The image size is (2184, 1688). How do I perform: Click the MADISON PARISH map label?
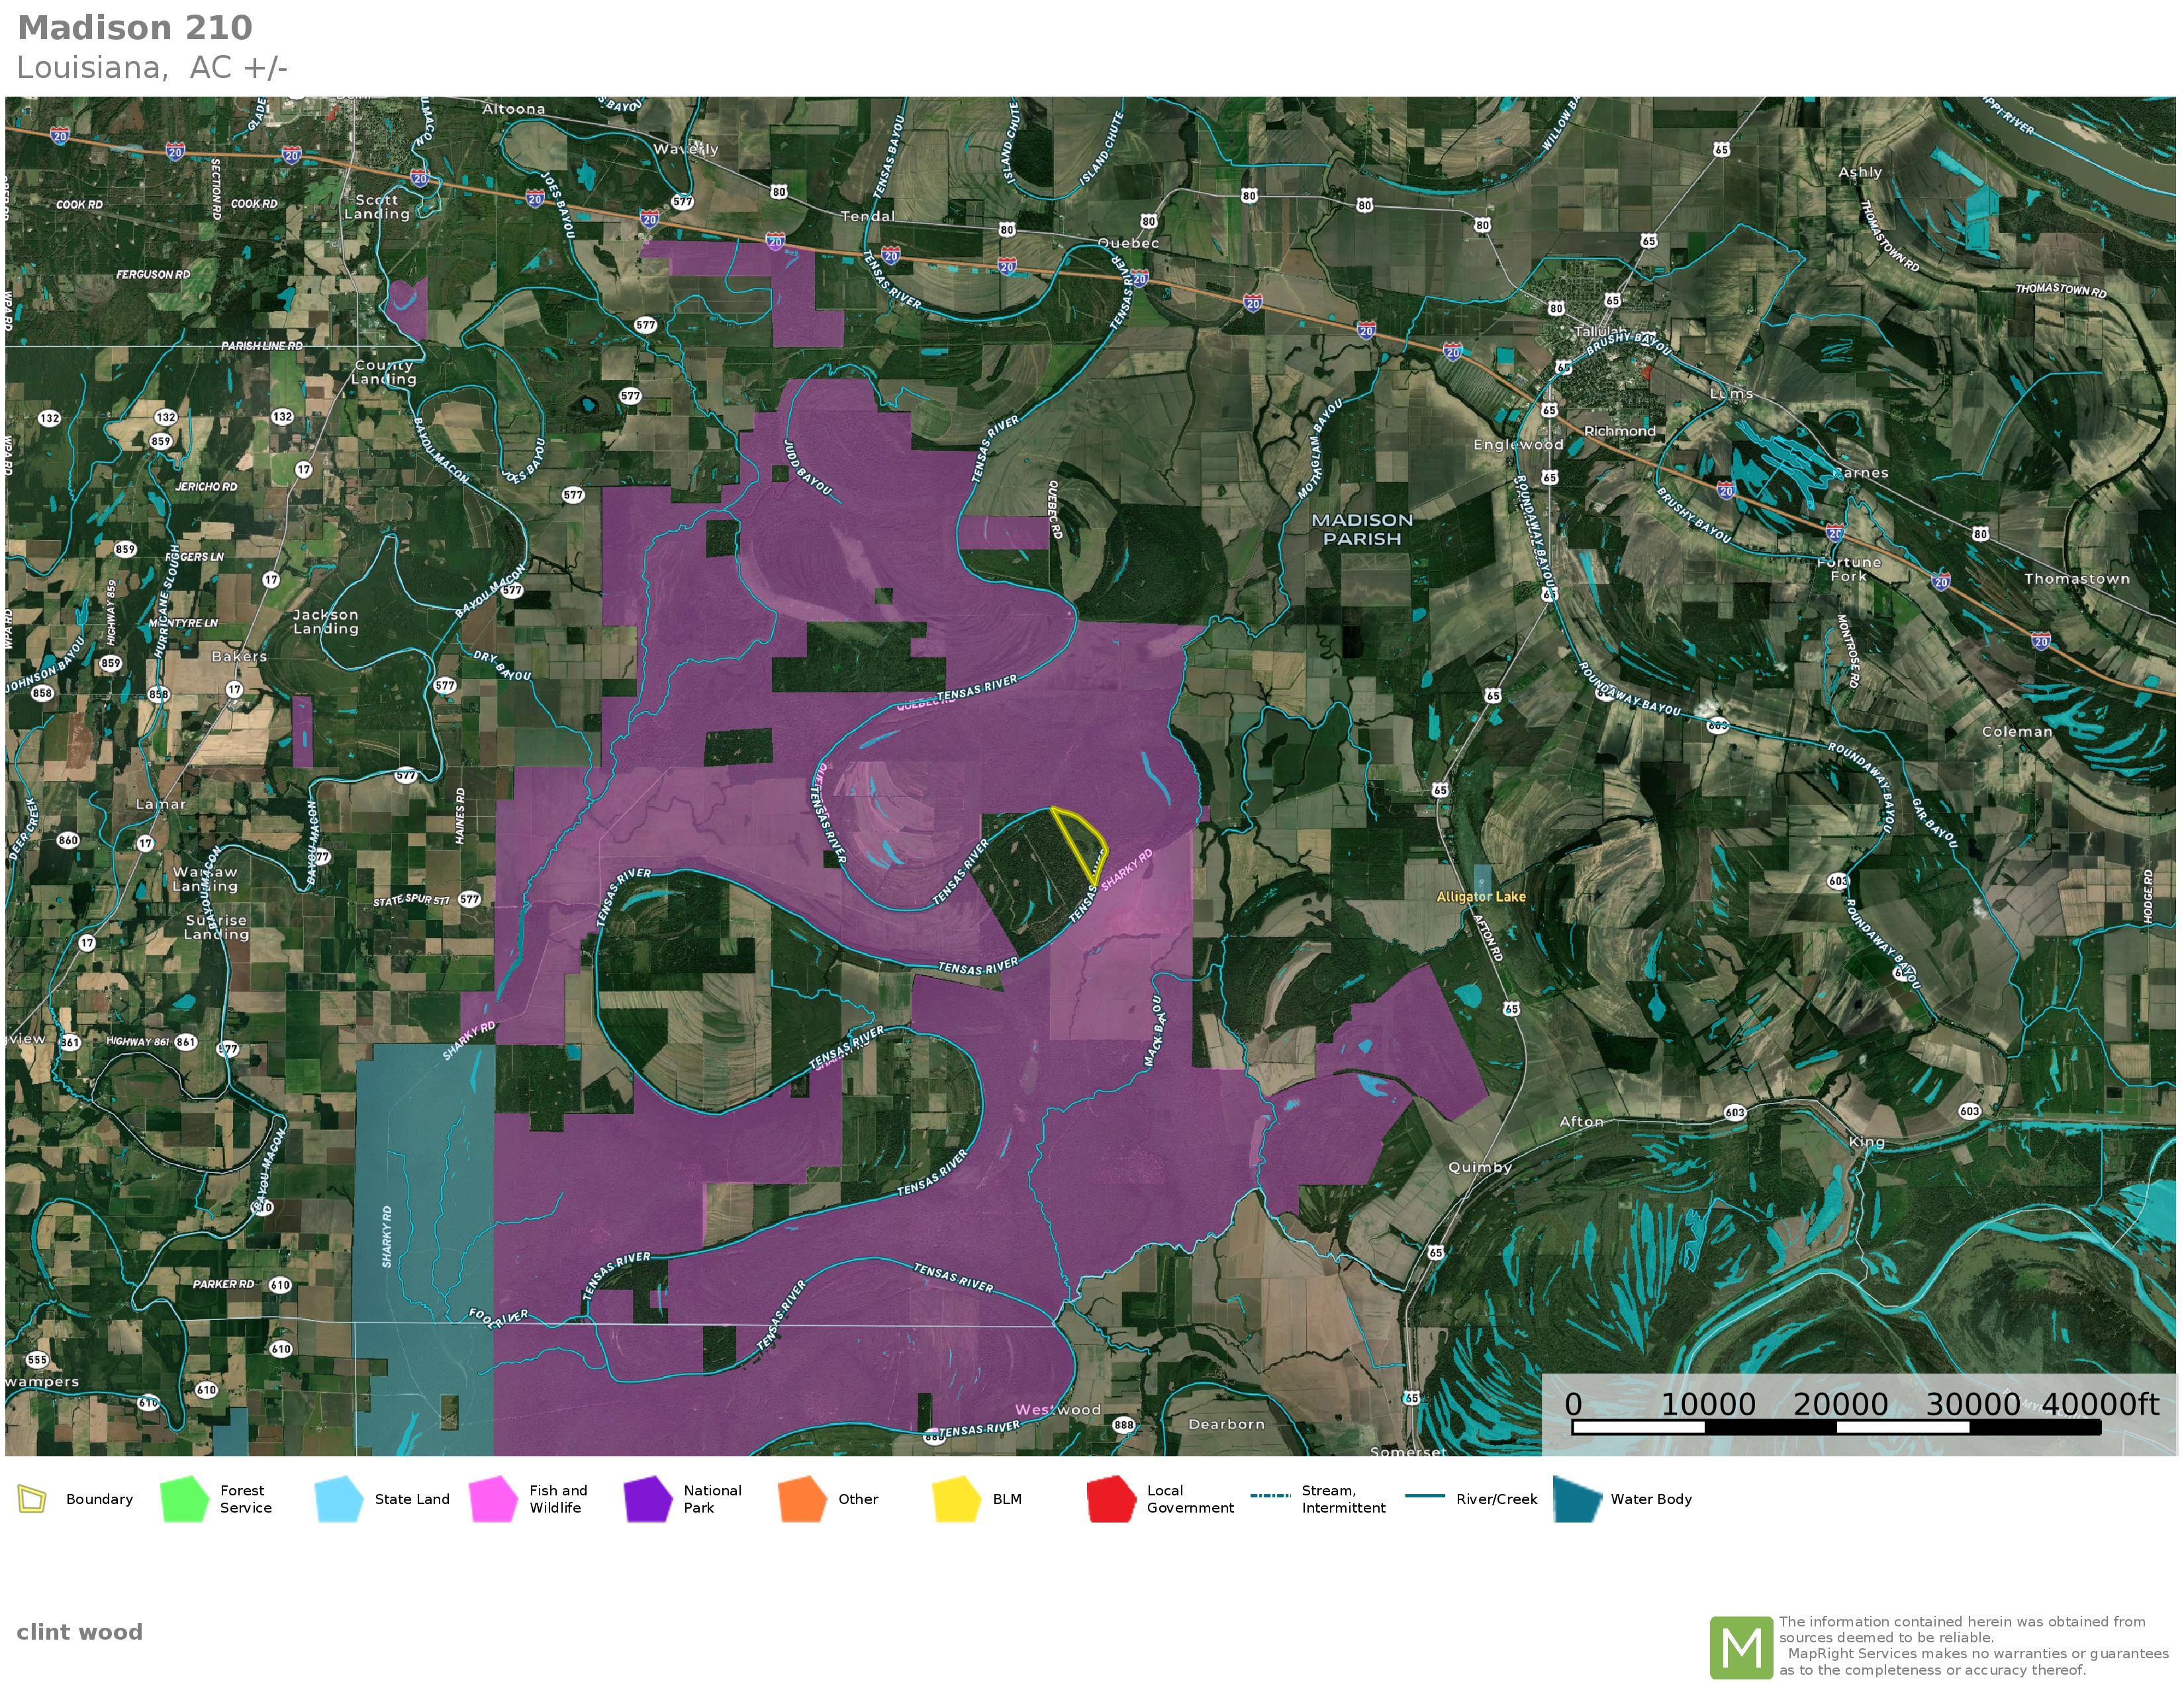click(x=1361, y=529)
